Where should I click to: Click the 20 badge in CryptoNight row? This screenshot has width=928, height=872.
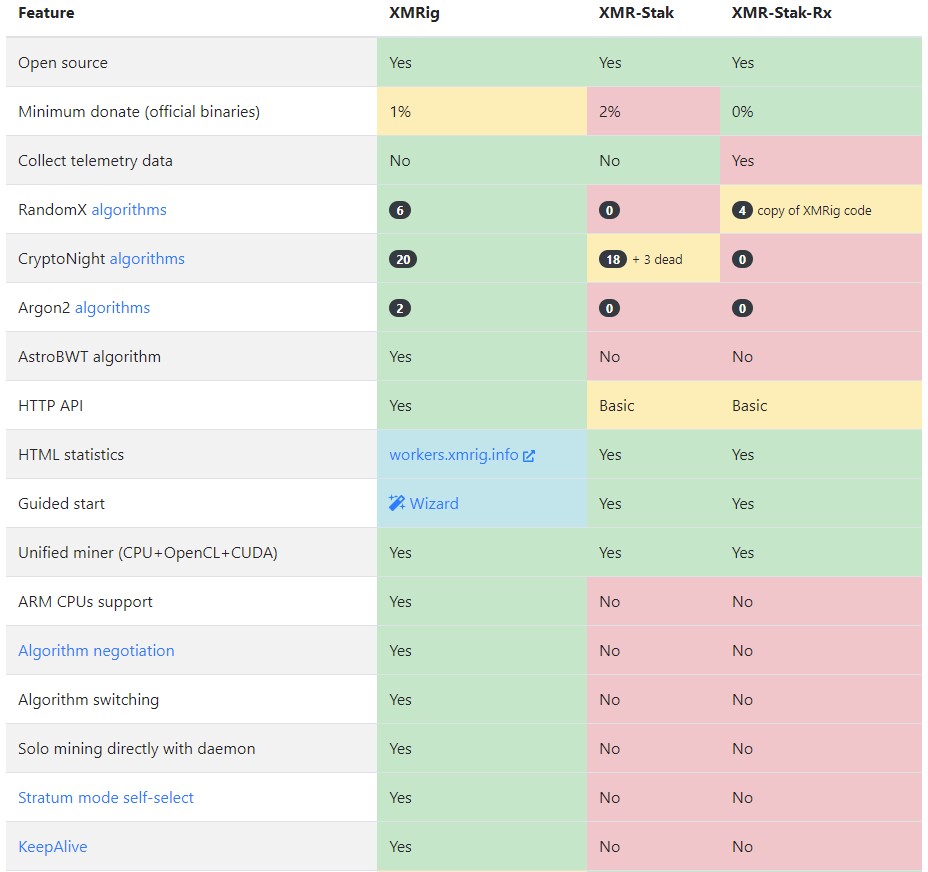point(403,259)
